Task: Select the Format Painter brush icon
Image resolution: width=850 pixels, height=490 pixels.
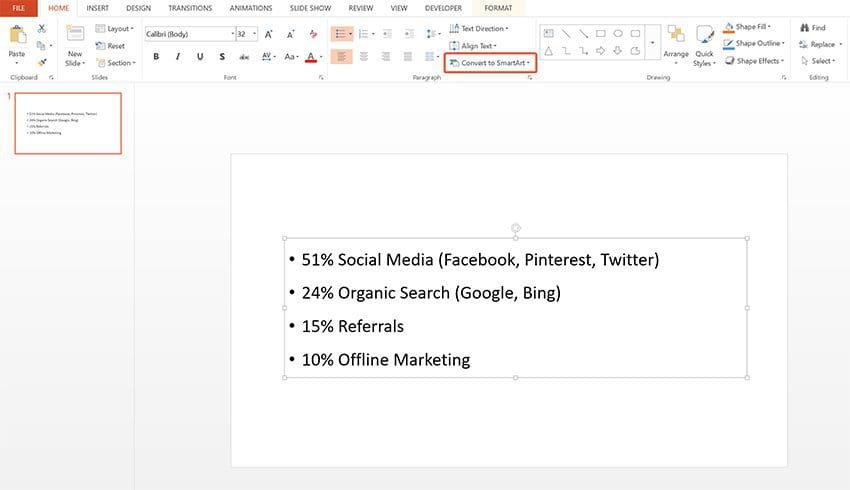Action: [x=42, y=62]
